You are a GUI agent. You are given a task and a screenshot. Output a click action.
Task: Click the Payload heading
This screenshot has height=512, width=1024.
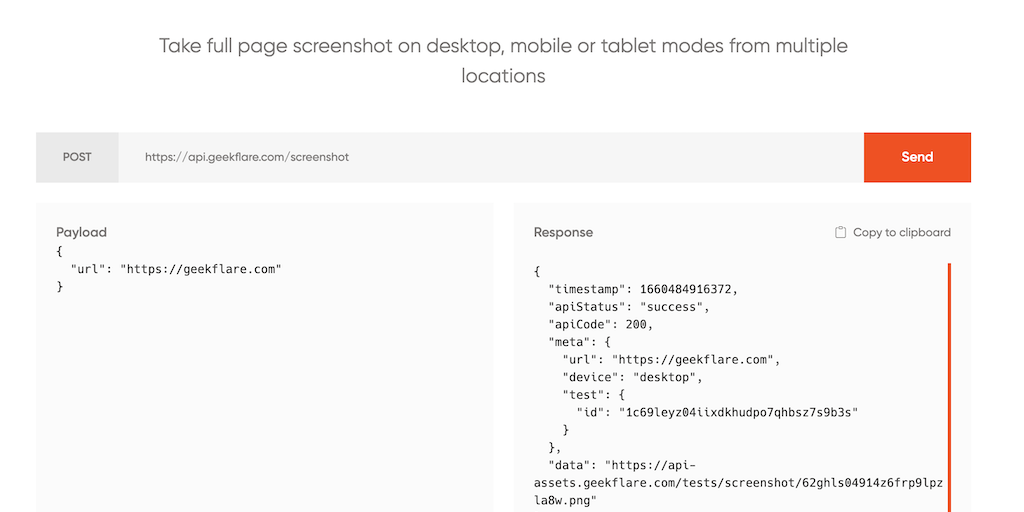click(x=81, y=232)
